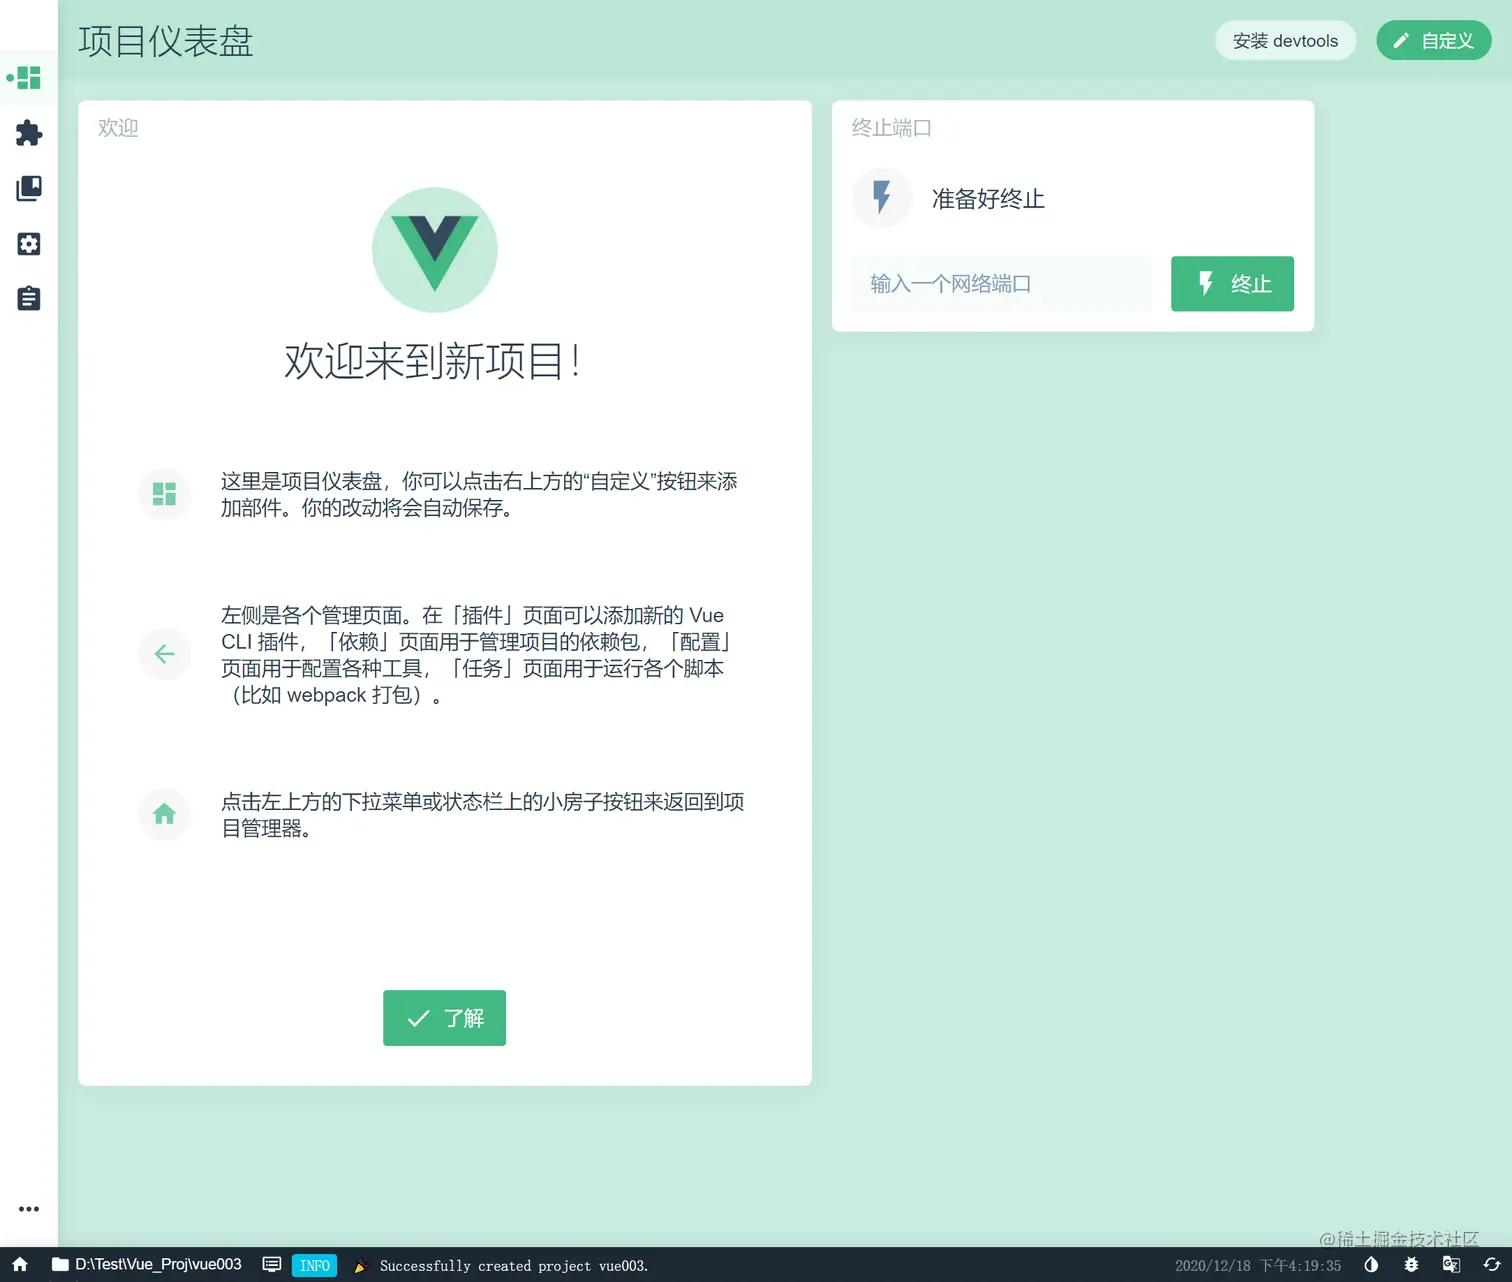Image resolution: width=1512 pixels, height=1282 pixels.
Task: Click the left arrow icon in welcome list
Action: pyautogui.click(x=164, y=654)
